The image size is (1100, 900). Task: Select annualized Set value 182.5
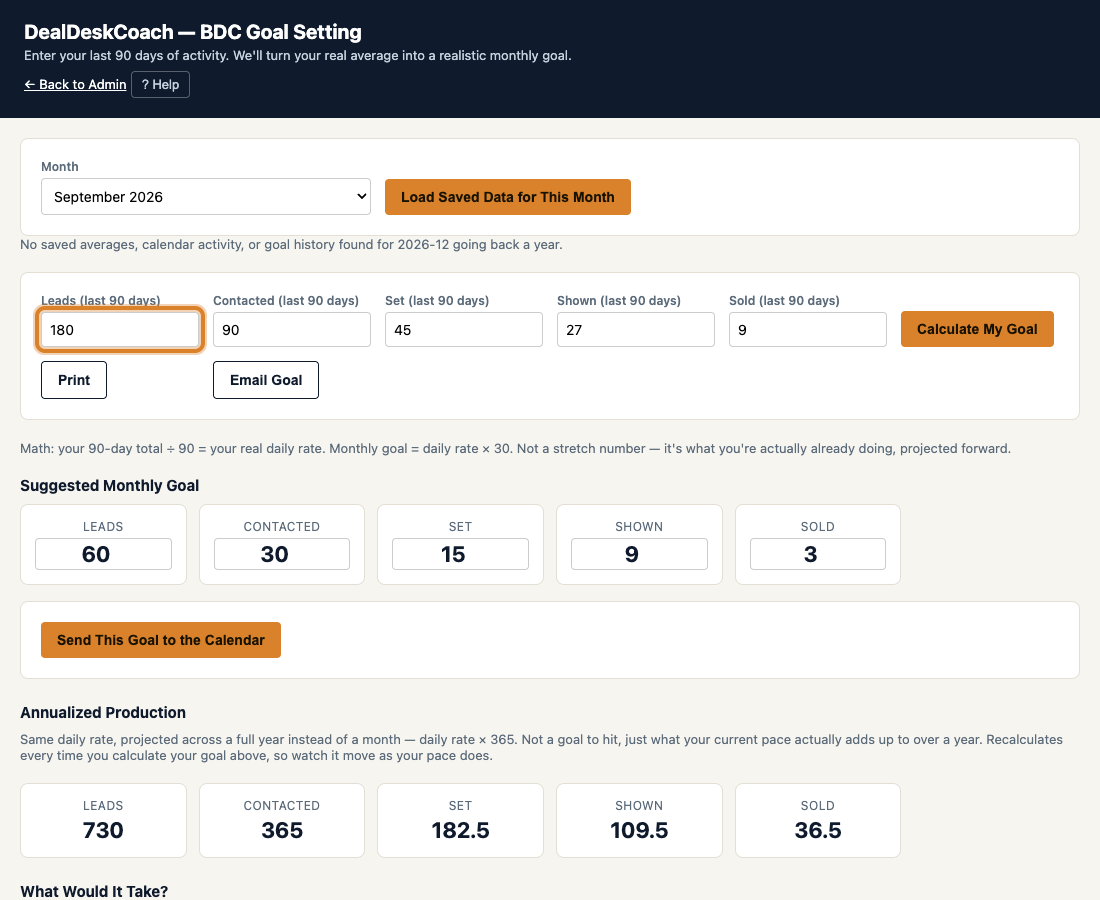[460, 830]
